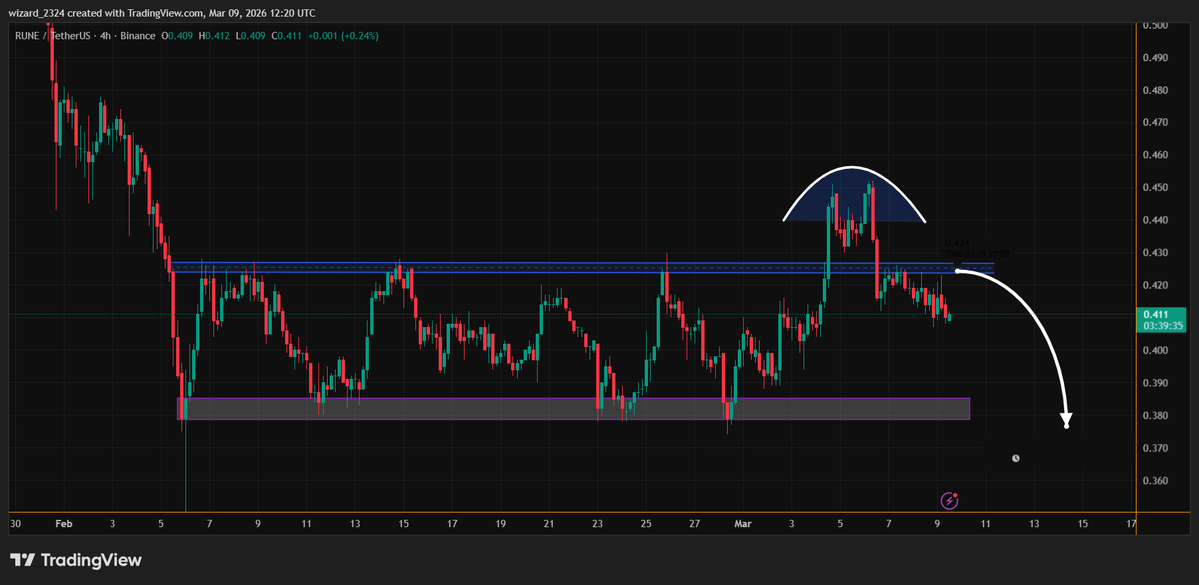Select the purple support zone rectangle
Screen dimensions: 1199x585
point(573,408)
